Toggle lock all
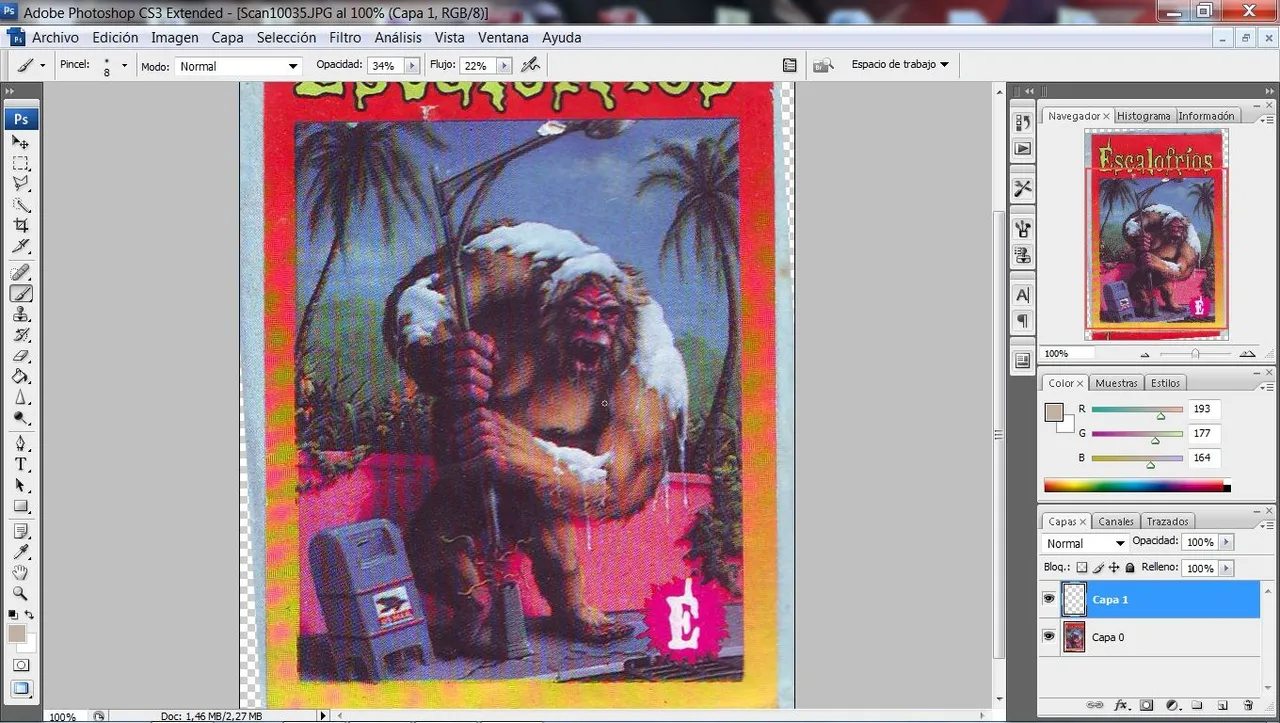1280x723 pixels. [x=1130, y=567]
